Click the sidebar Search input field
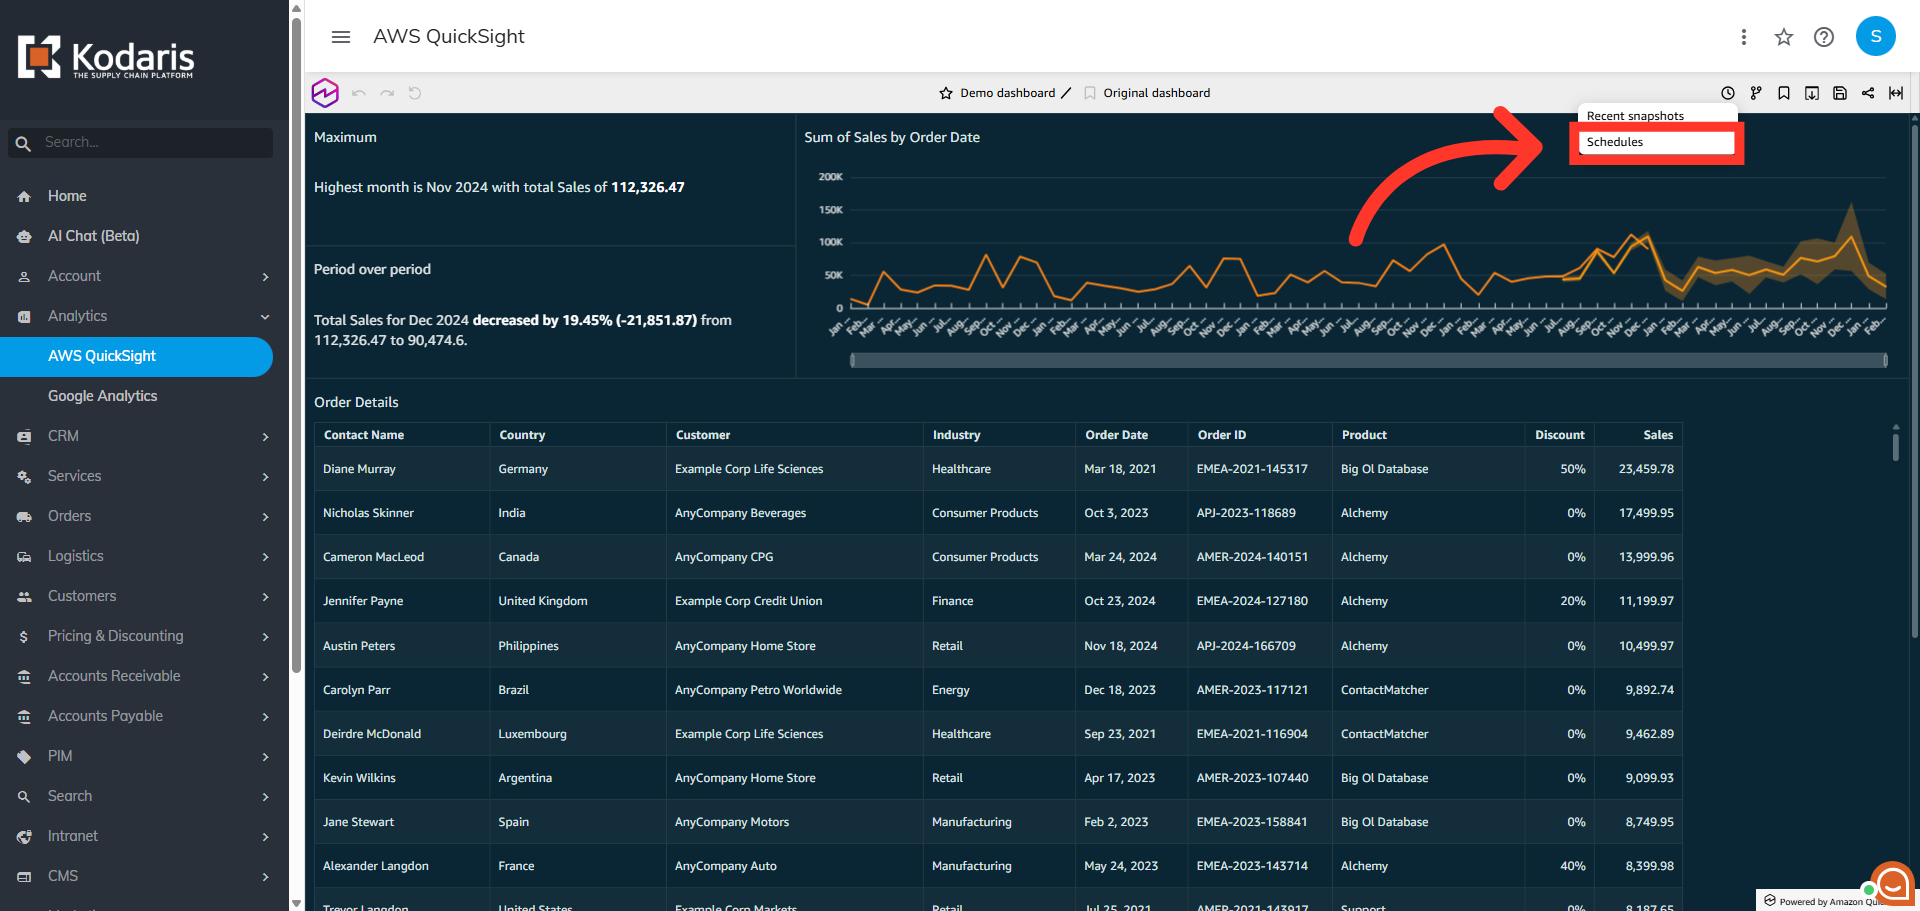The image size is (1920, 911). (x=140, y=142)
